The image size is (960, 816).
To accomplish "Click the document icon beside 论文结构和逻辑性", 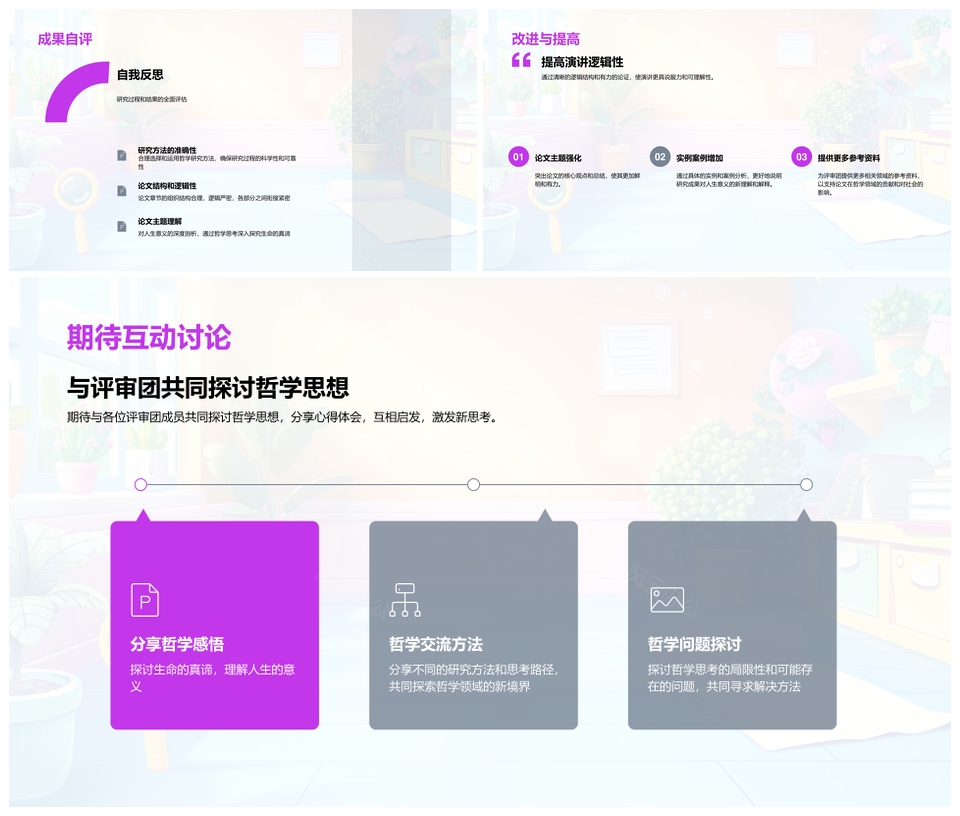I will (x=122, y=190).
